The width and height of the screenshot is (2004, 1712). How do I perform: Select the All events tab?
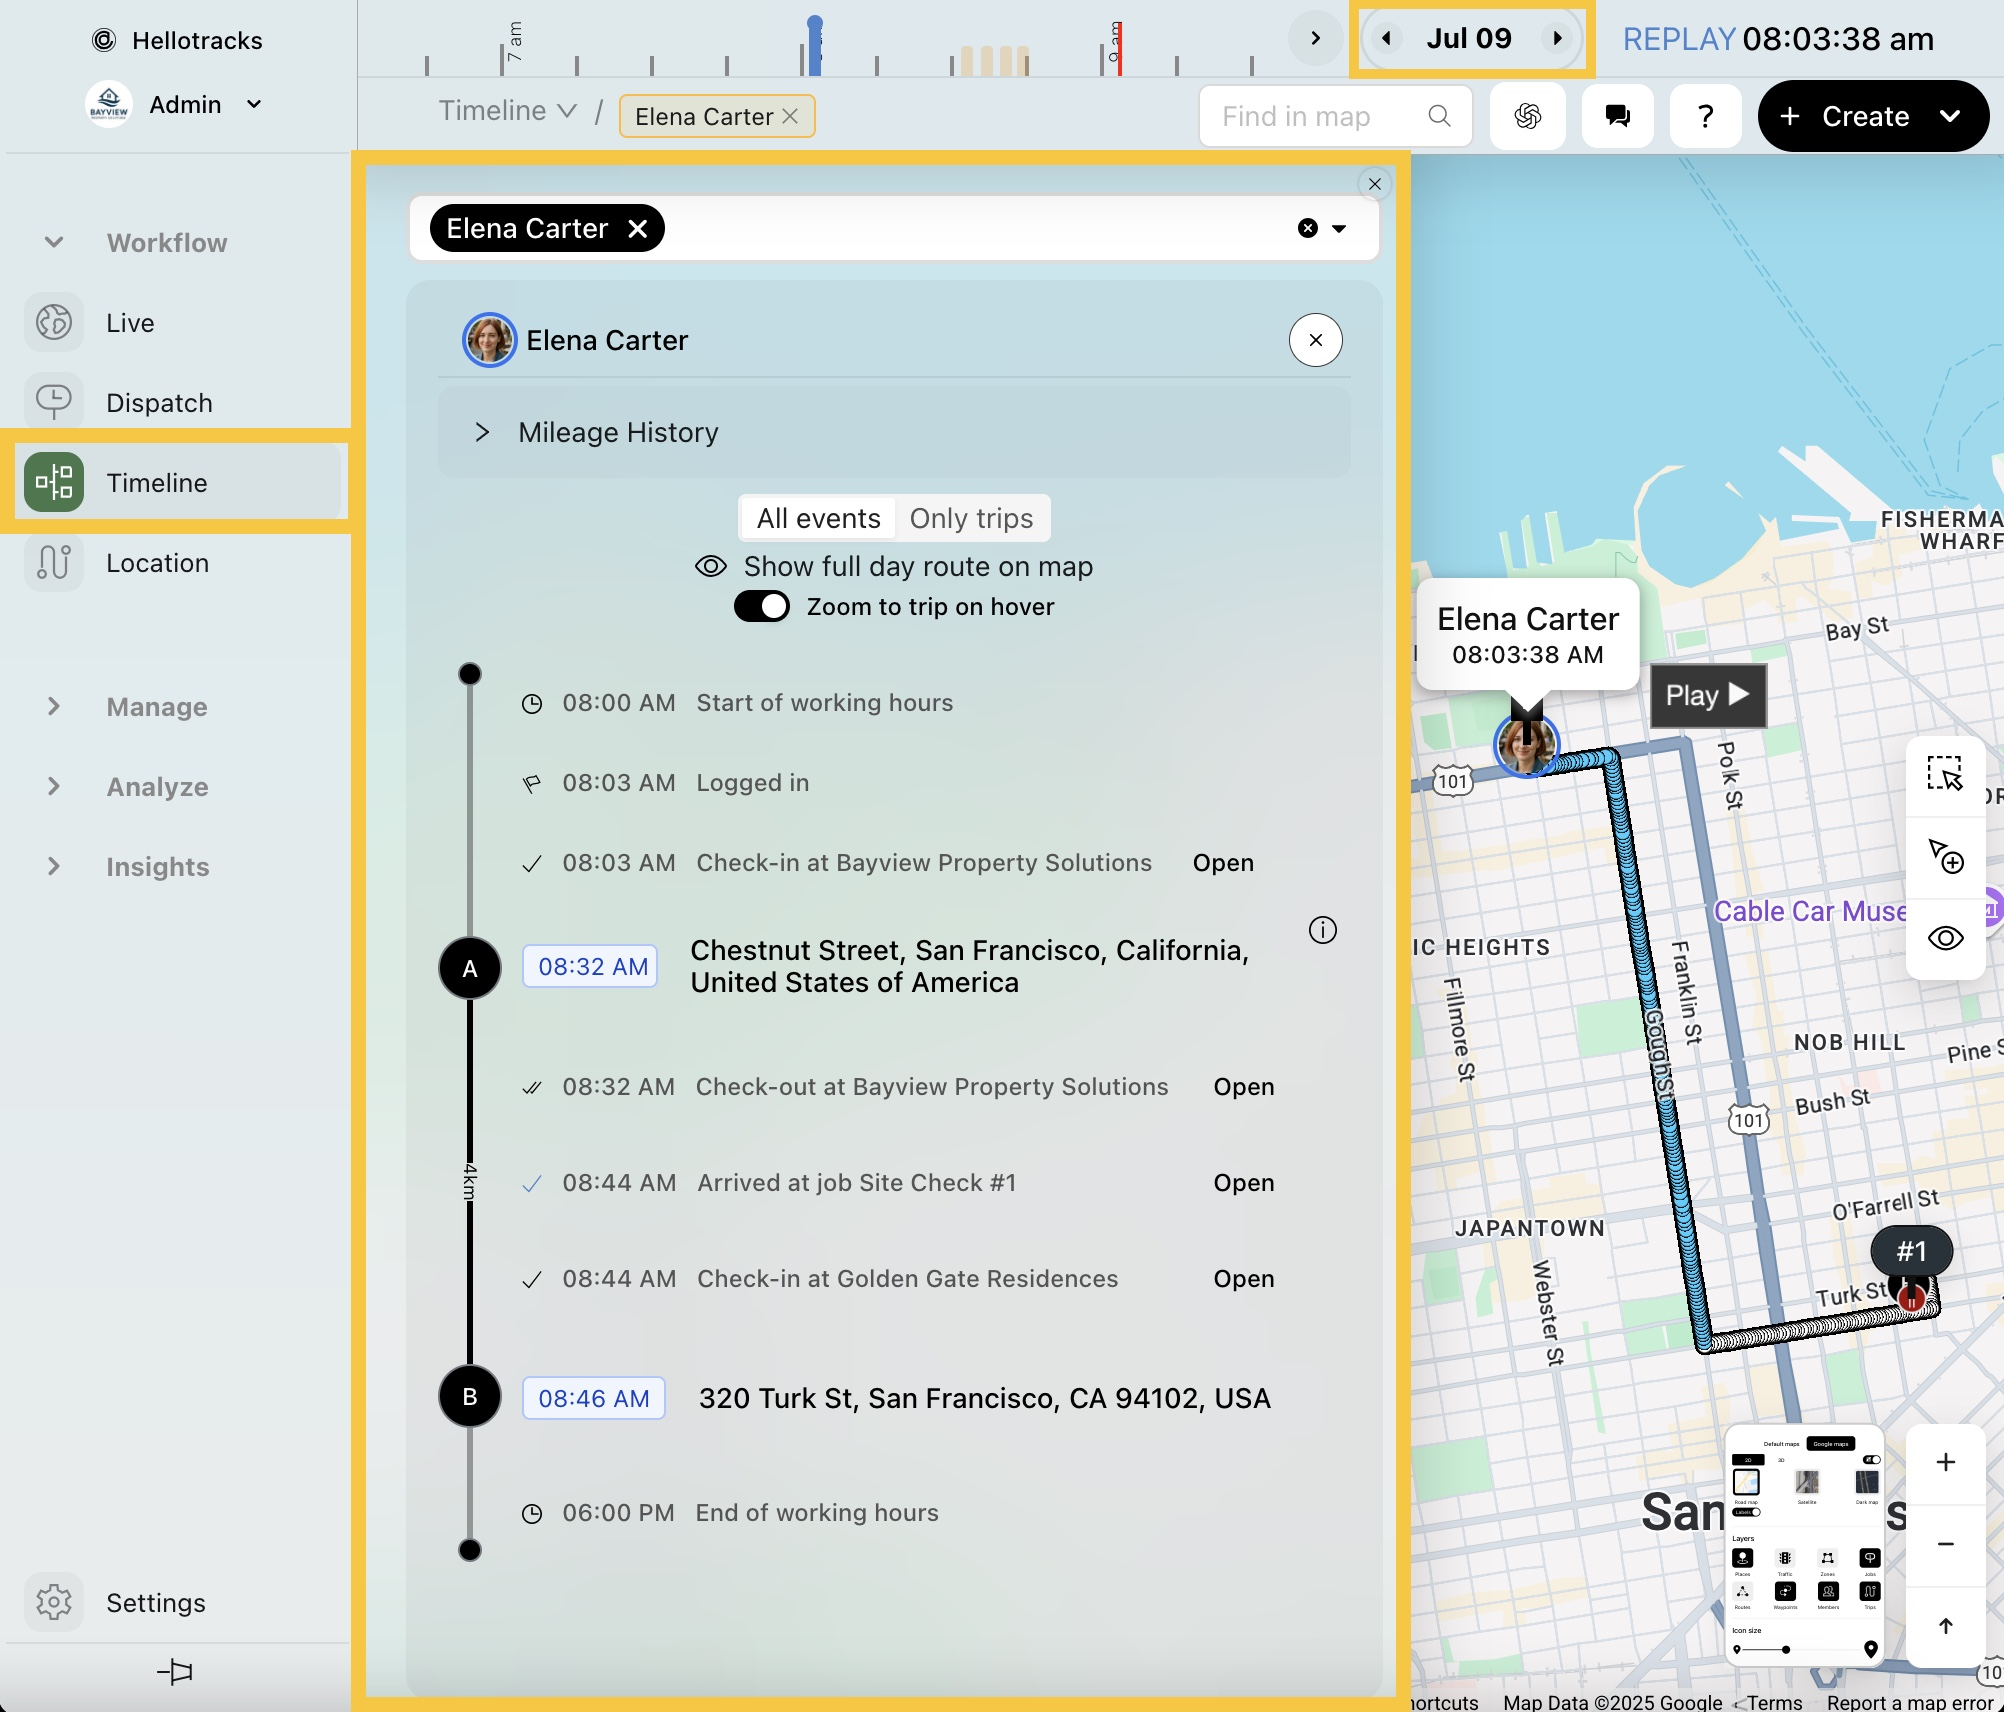click(x=818, y=518)
